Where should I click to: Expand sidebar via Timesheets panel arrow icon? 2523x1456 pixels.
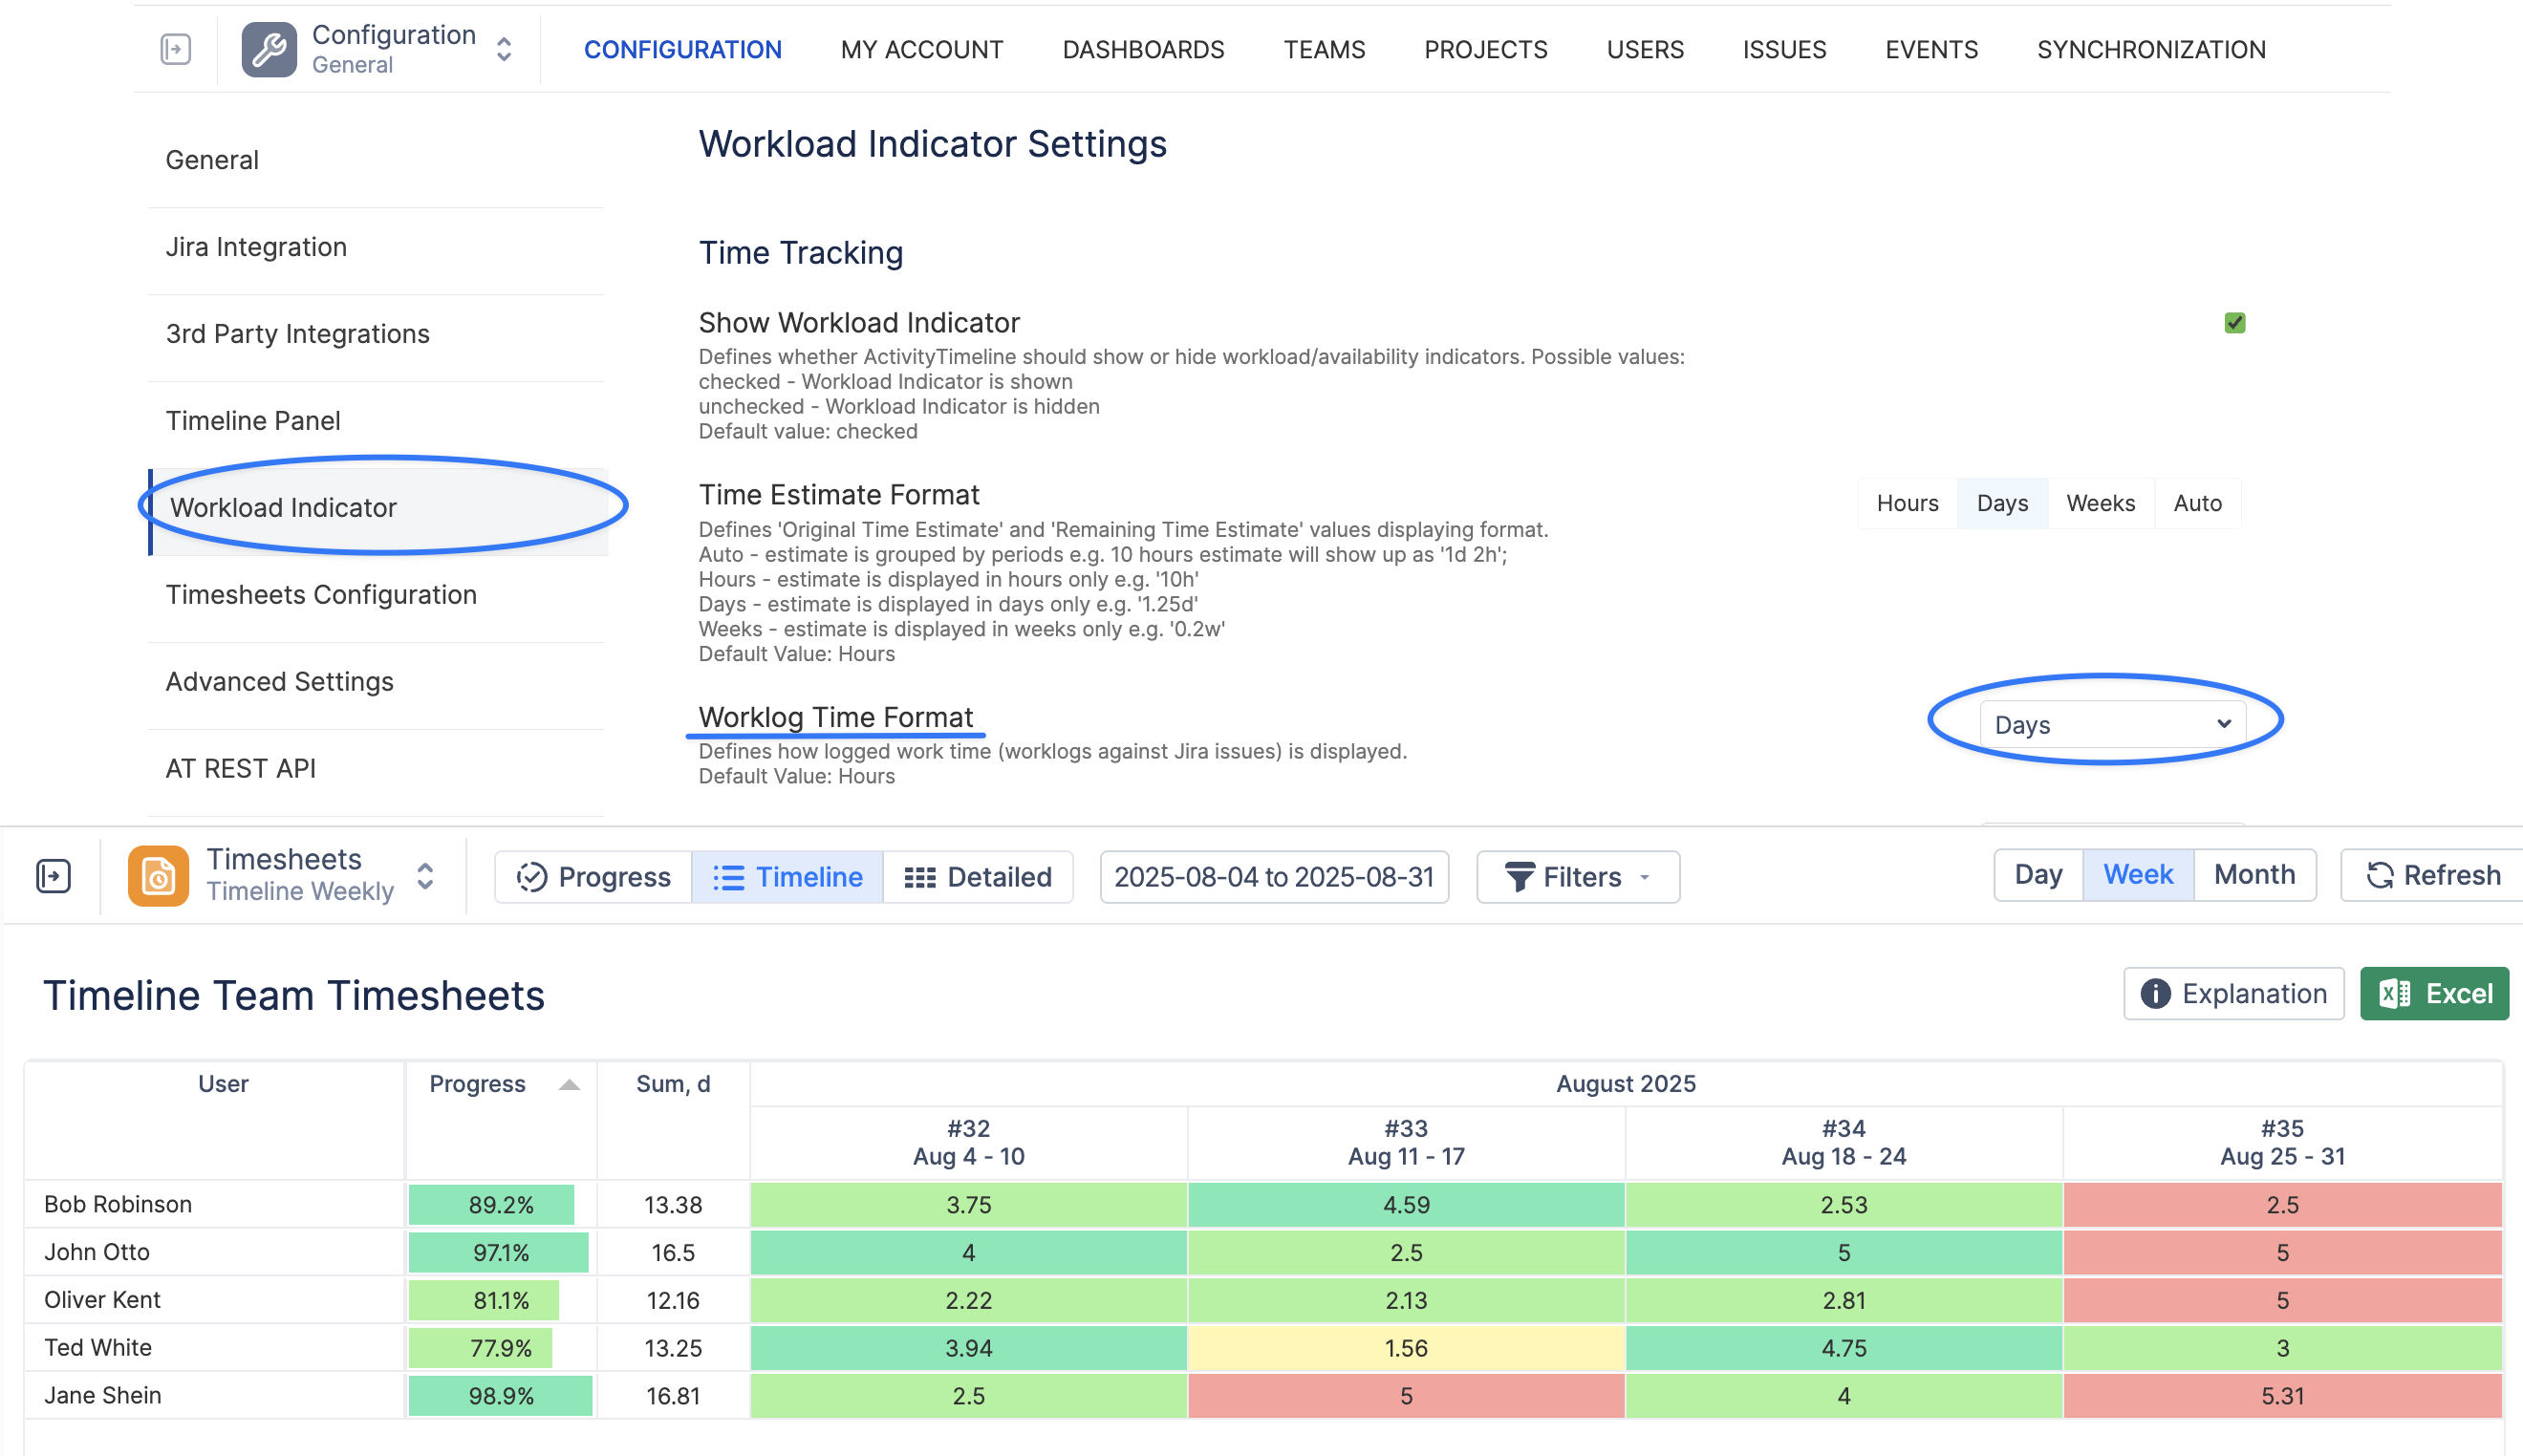click(53, 875)
